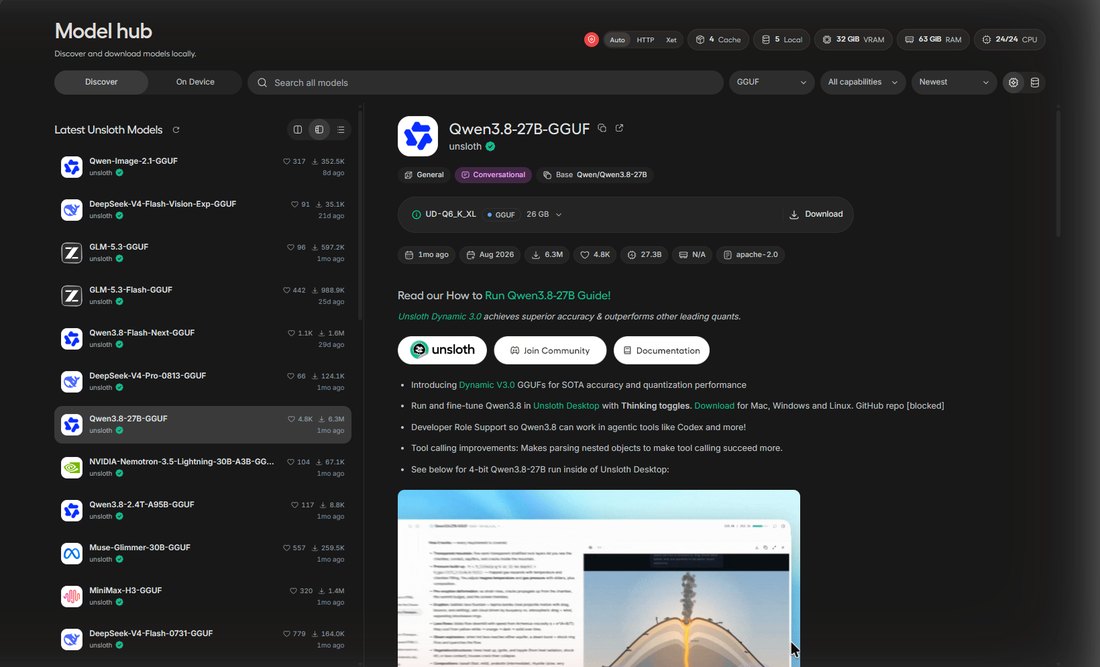
Task: Select HTTP transfer mode
Action: coord(645,40)
